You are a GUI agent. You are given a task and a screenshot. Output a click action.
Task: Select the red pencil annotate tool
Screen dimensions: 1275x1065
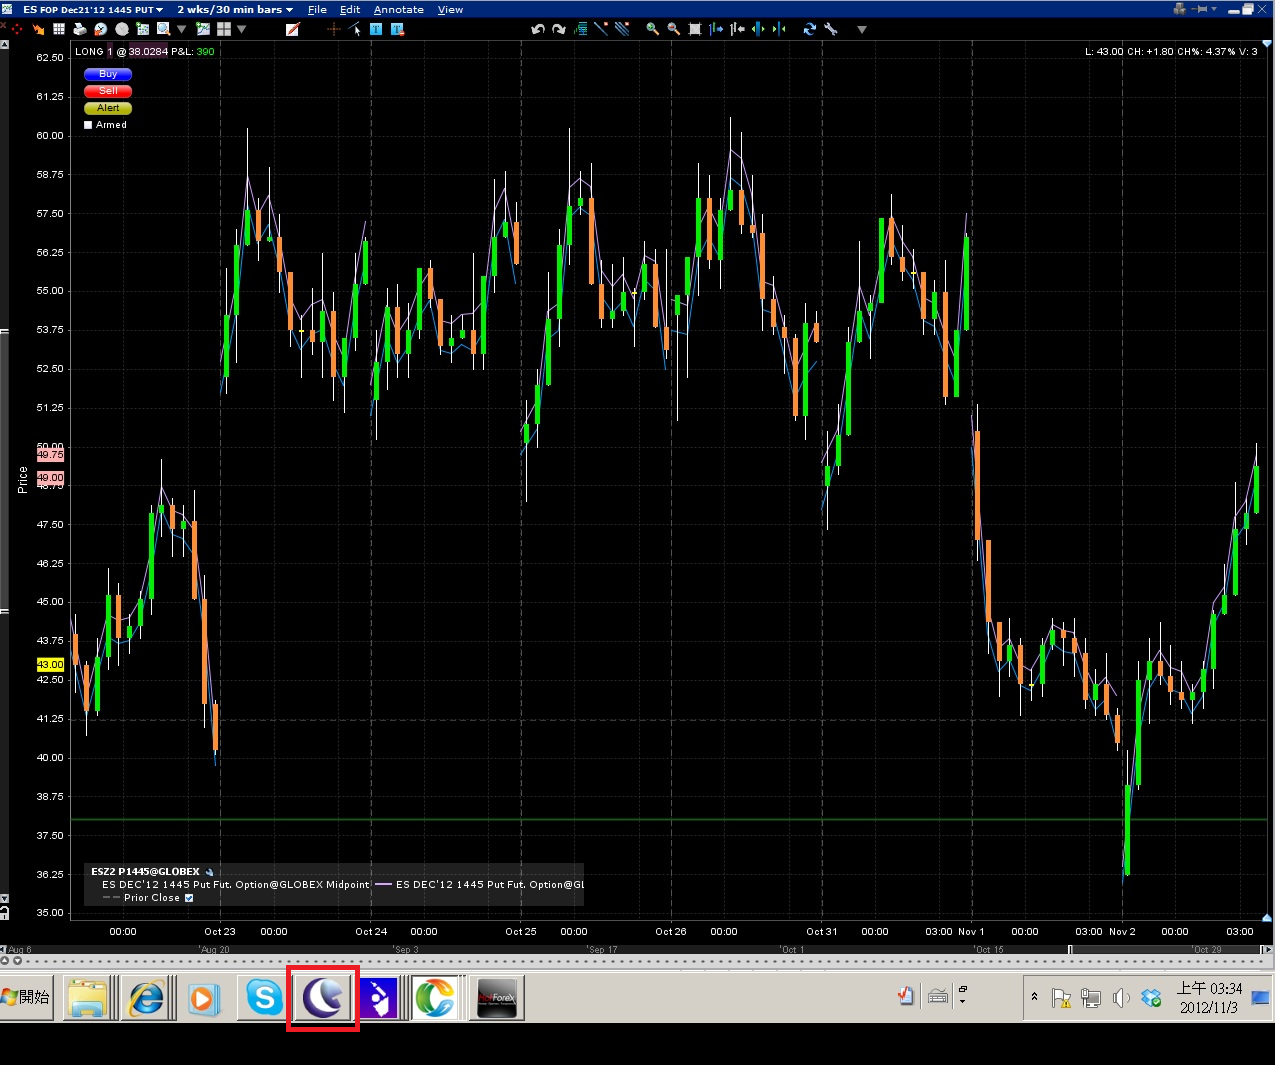tap(293, 29)
